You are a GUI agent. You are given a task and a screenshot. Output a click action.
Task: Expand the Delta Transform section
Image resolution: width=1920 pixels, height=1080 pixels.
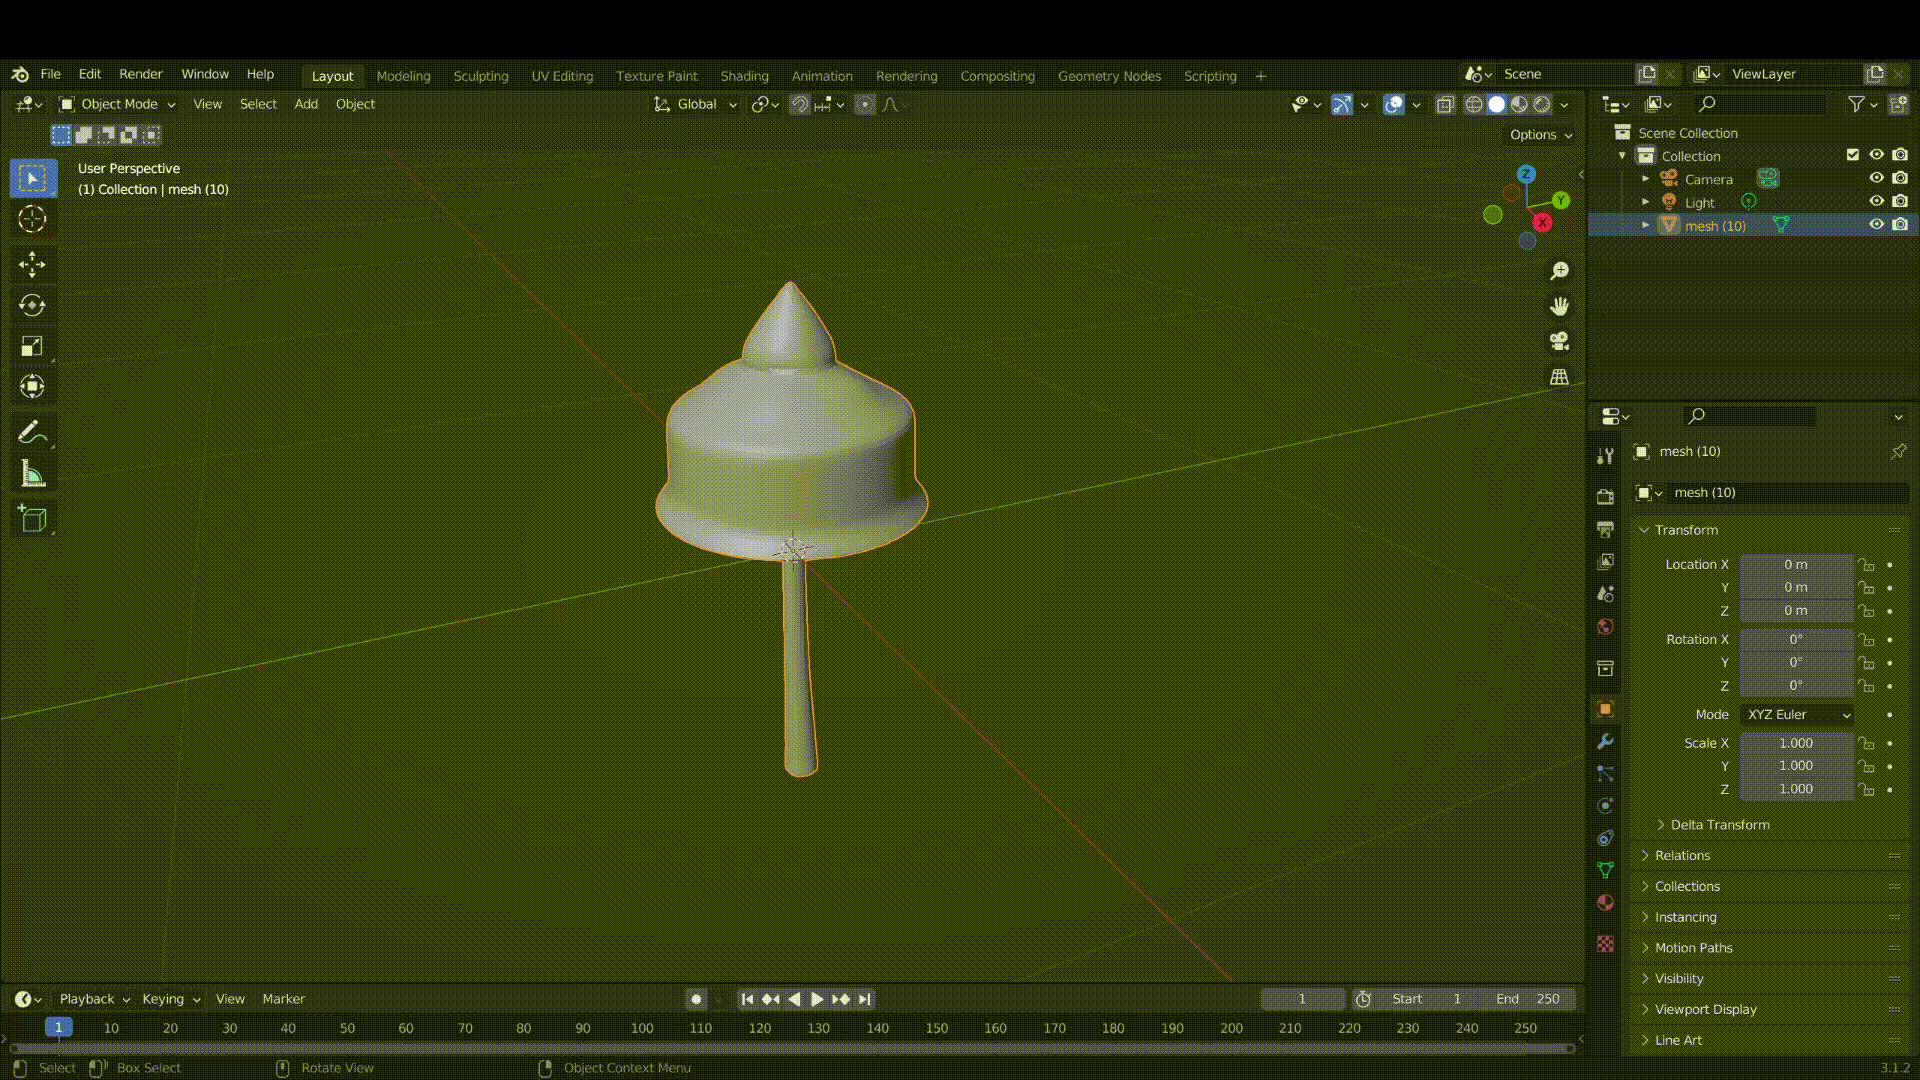pyautogui.click(x=1719, y=825)
